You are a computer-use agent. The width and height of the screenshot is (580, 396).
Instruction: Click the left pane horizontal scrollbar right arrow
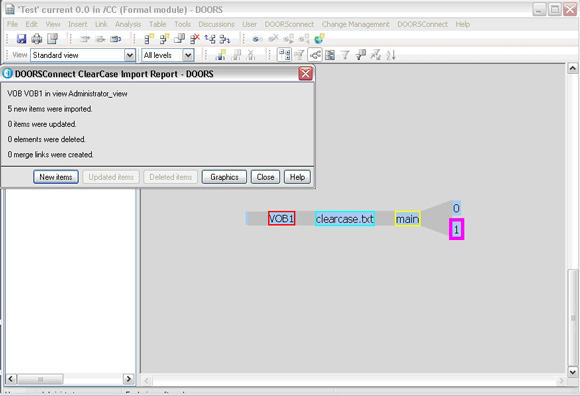(128, 379)
